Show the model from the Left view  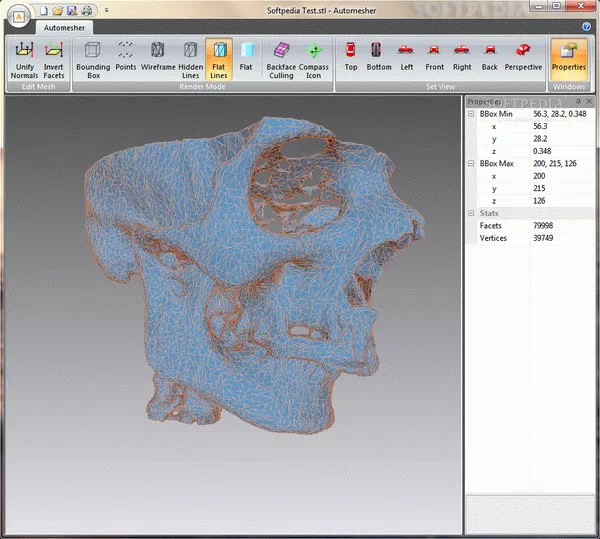pos(406,58)
